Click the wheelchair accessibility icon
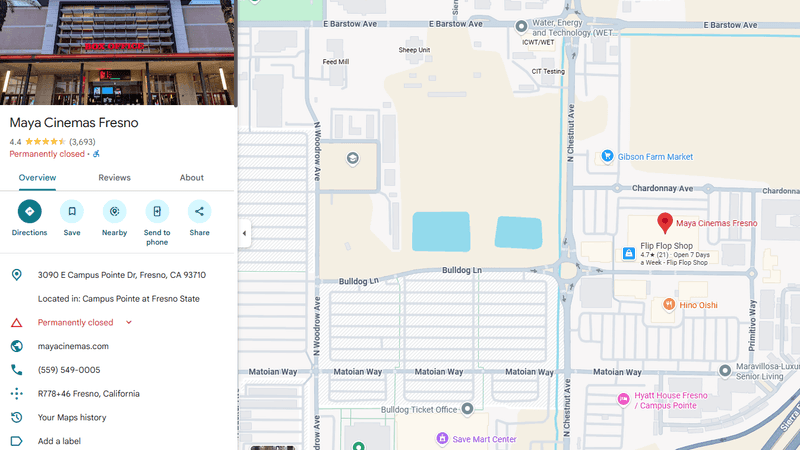Image resolution: width=800 pixels, height=450 pixels. 96,154
